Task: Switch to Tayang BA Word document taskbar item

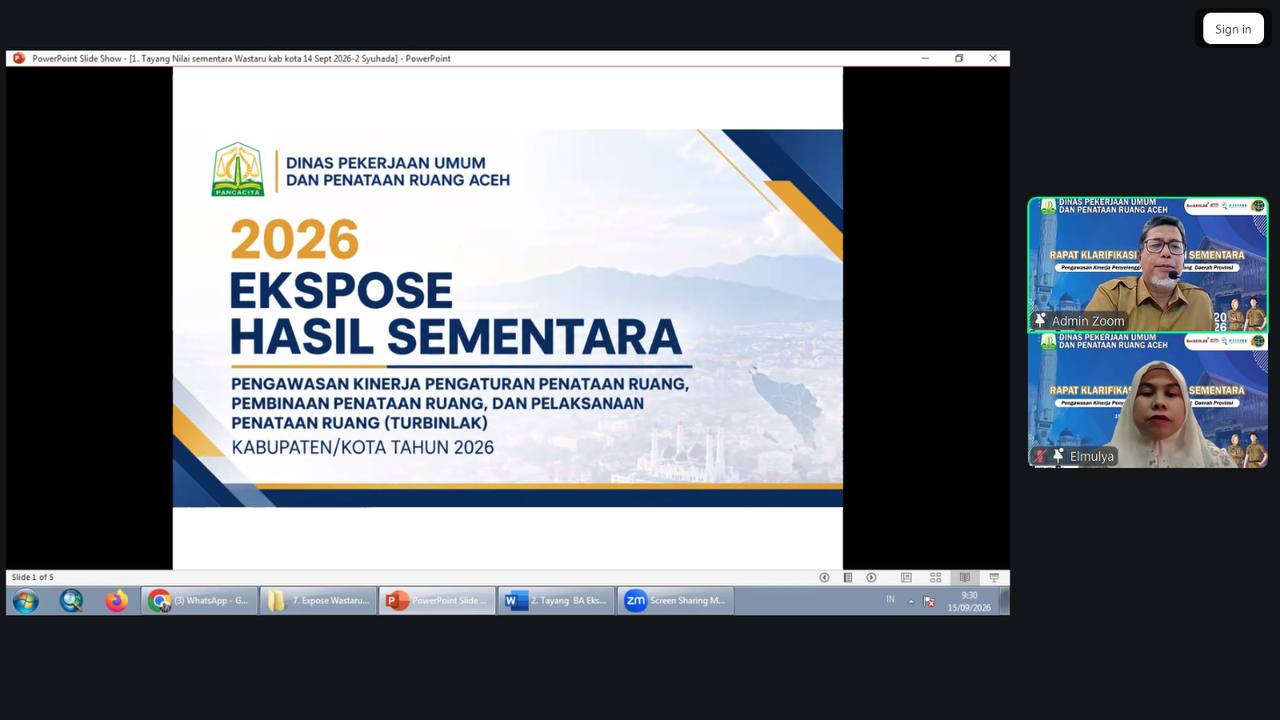Action: pyautogui.click(x=556, y=600)
